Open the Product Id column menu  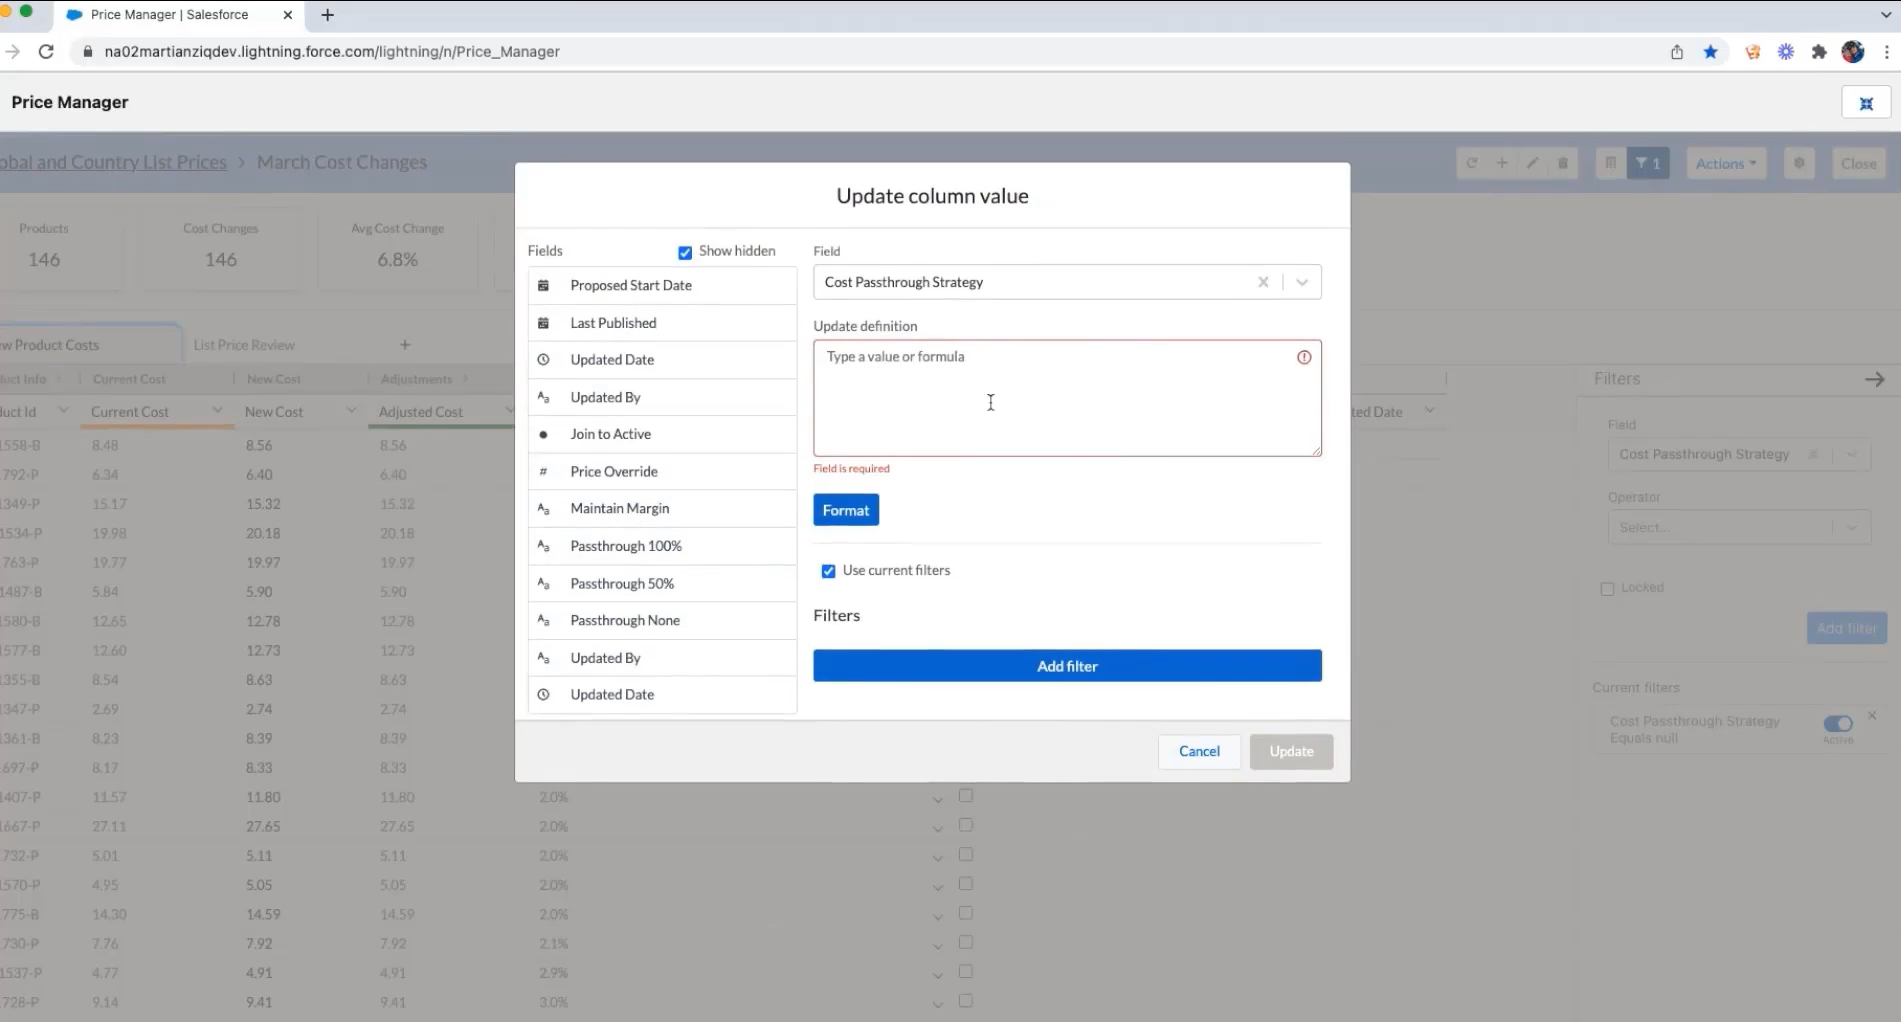point(63,411)
